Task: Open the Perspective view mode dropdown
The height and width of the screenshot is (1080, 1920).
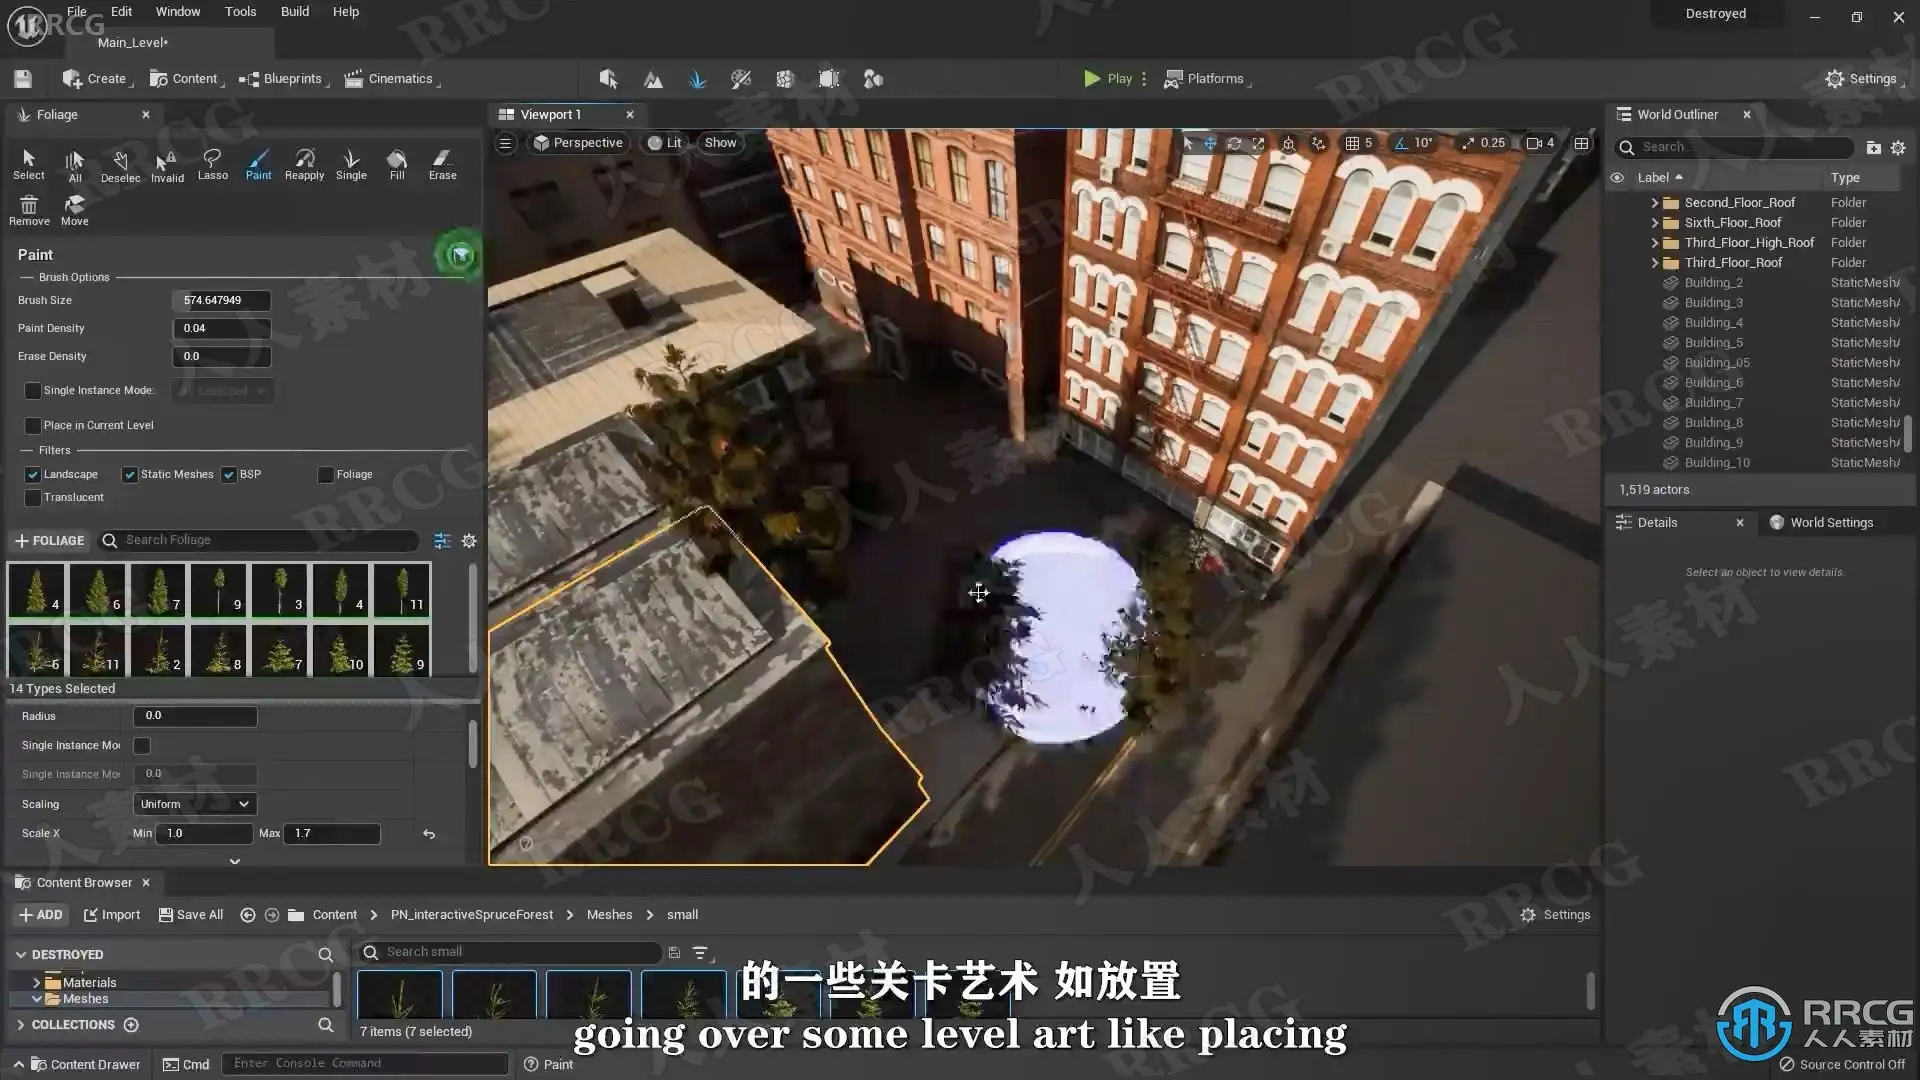Action: (x=578, y=143)
